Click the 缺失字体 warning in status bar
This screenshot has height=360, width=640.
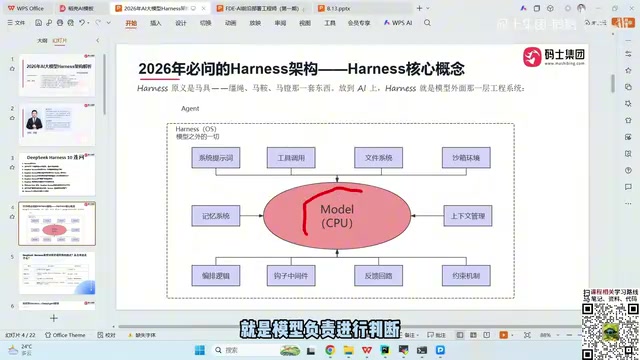[142, 335]
